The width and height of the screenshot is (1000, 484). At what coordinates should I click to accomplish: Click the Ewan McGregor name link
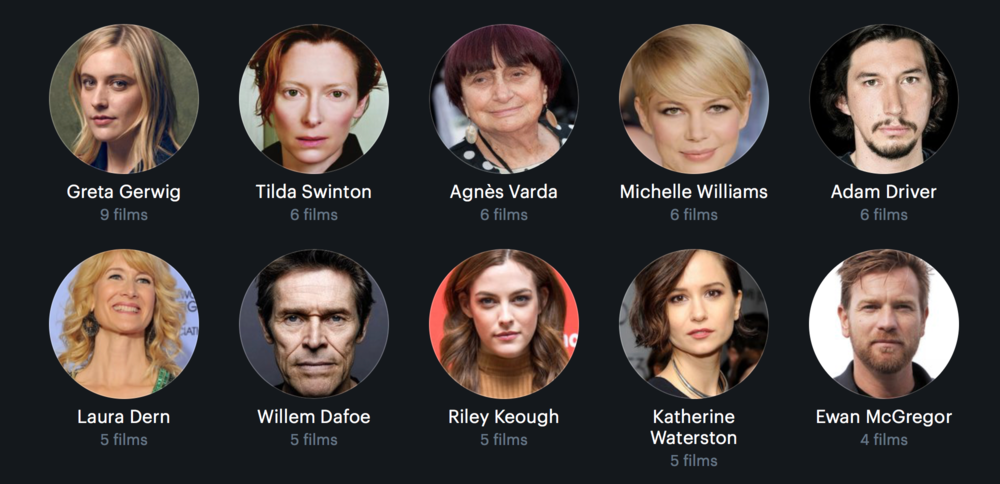[884, 417]
